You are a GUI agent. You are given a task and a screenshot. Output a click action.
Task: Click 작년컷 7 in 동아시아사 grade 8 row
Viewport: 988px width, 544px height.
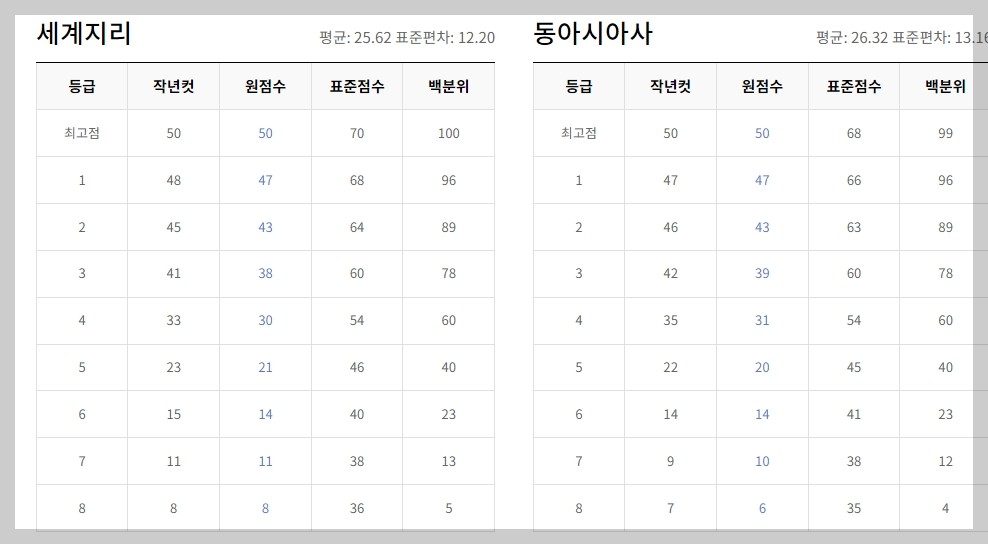pos(670,509)
